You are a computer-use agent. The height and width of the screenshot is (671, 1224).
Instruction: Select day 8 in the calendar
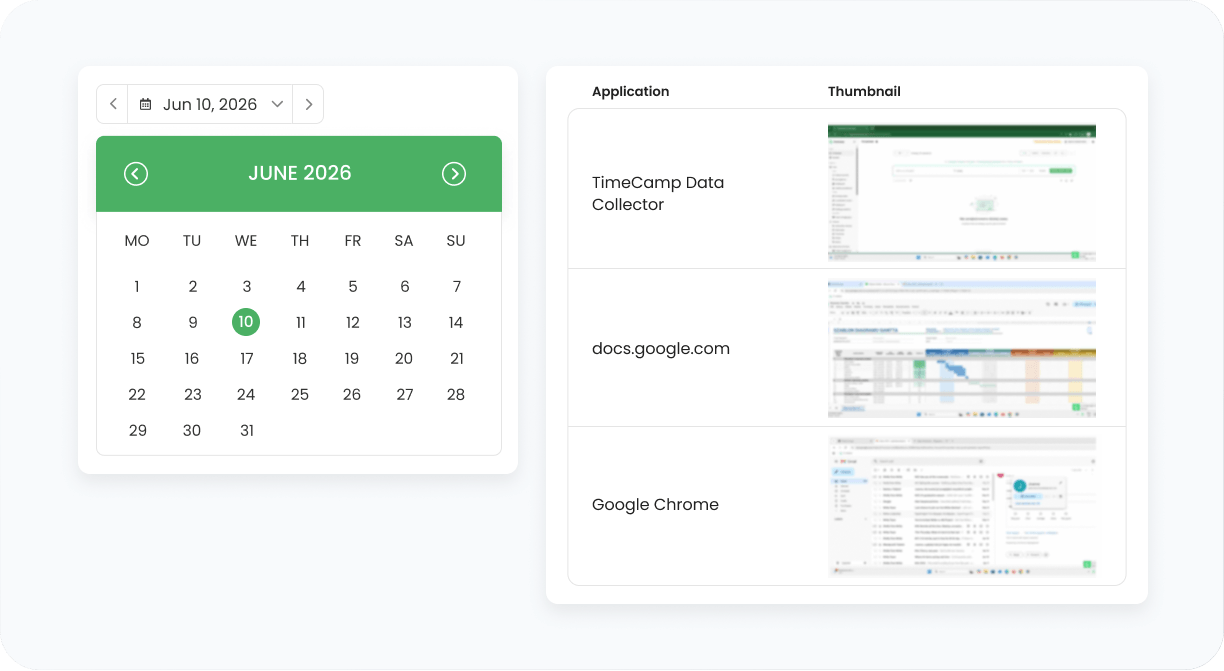pos(137,323)
